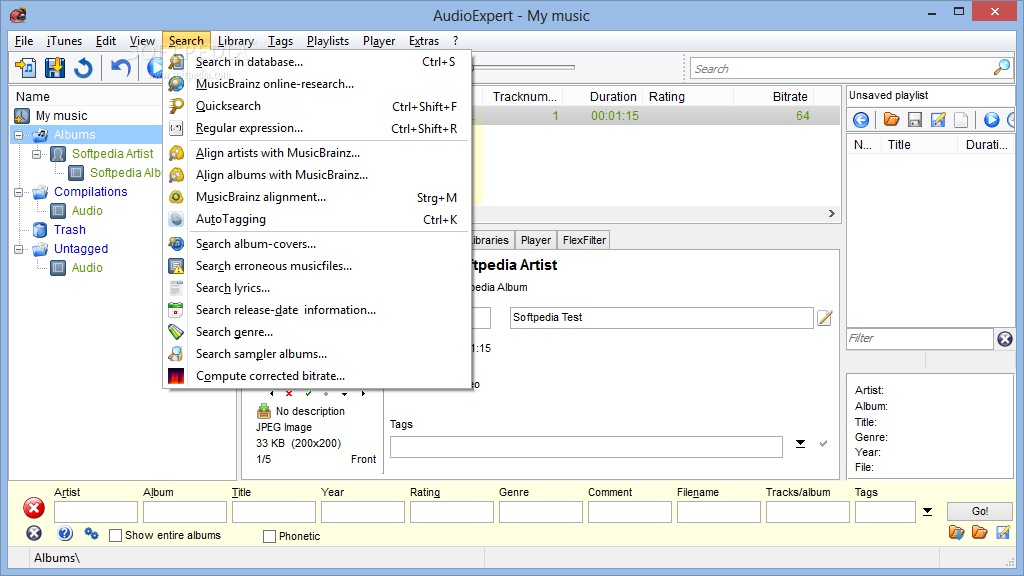The height and width of the screenshot is (576, 1024).
Task: Select Quicksearch from Search menu
Action: [317, 106]
